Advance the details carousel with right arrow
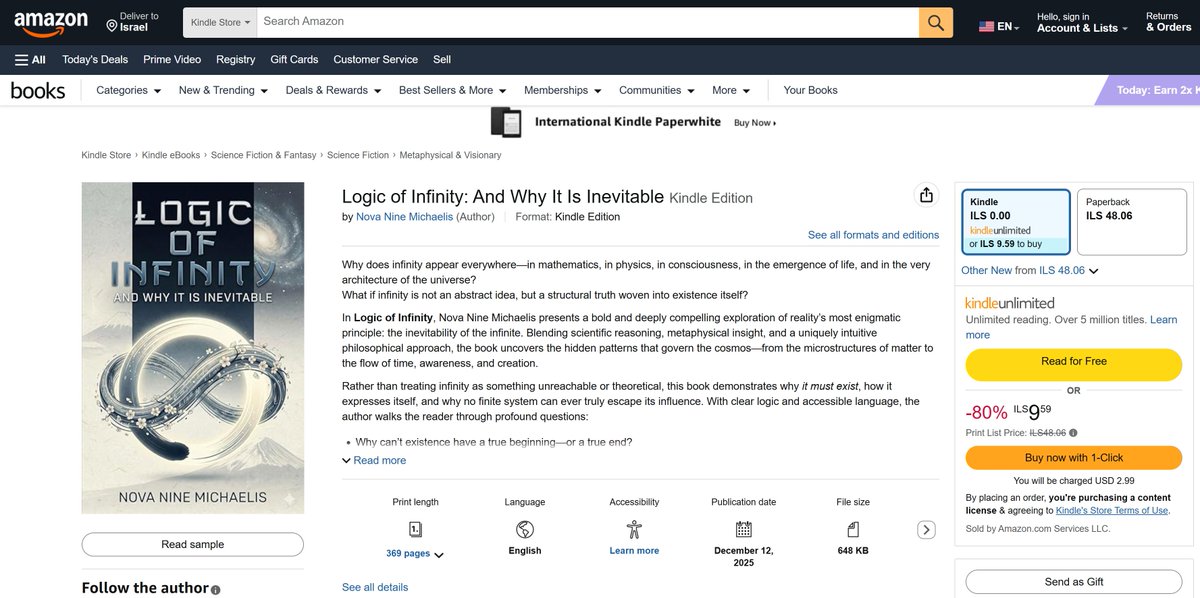 pos(926,530)
